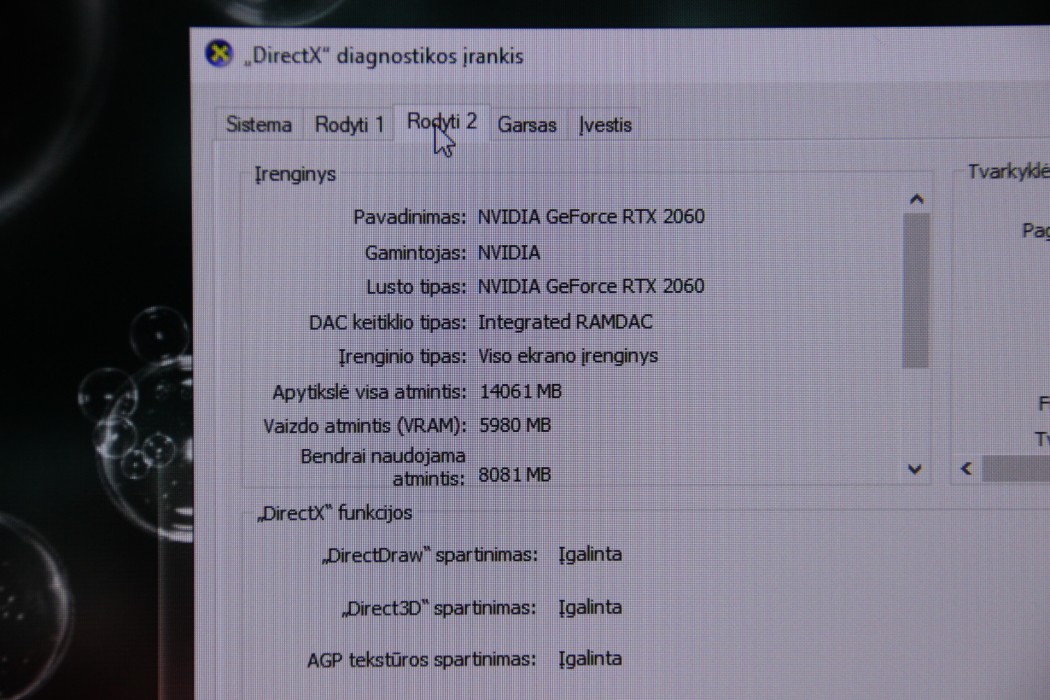Image resolution: width=1050 pixels, height=700 pixels.
Task: Click the Vaizdo atmintis (VRAM) label
Action: (x=364, y=427)
